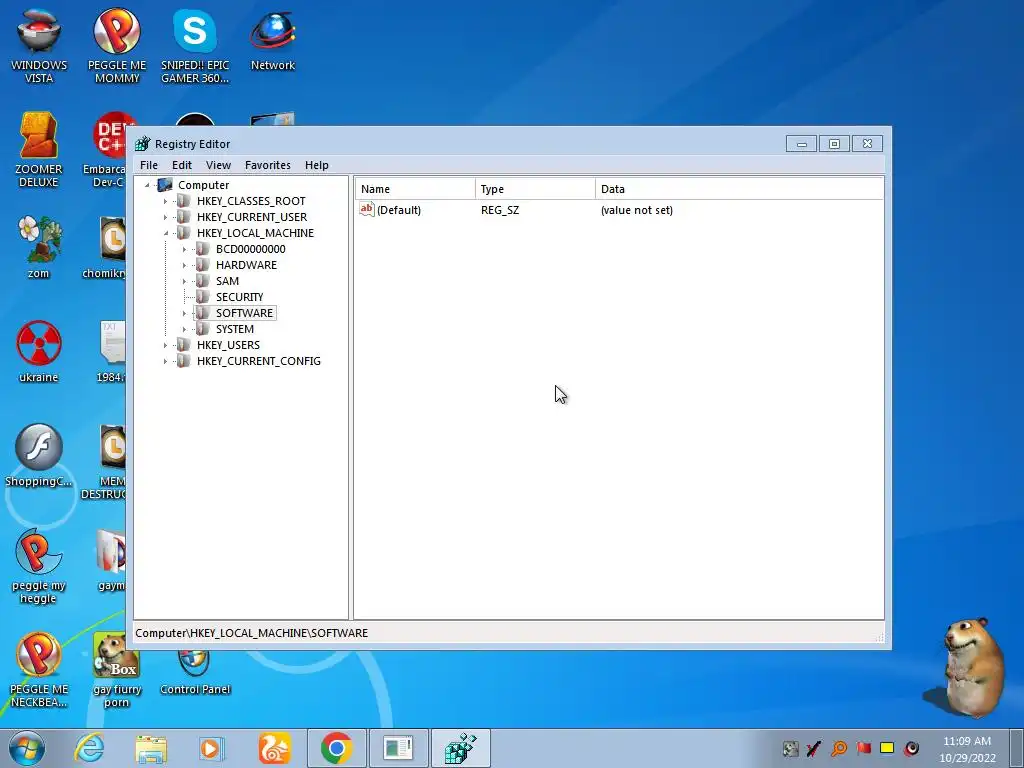Expand the SOFTWARE key arrow
Screen dimensions: 1024x768
point(184,313)
